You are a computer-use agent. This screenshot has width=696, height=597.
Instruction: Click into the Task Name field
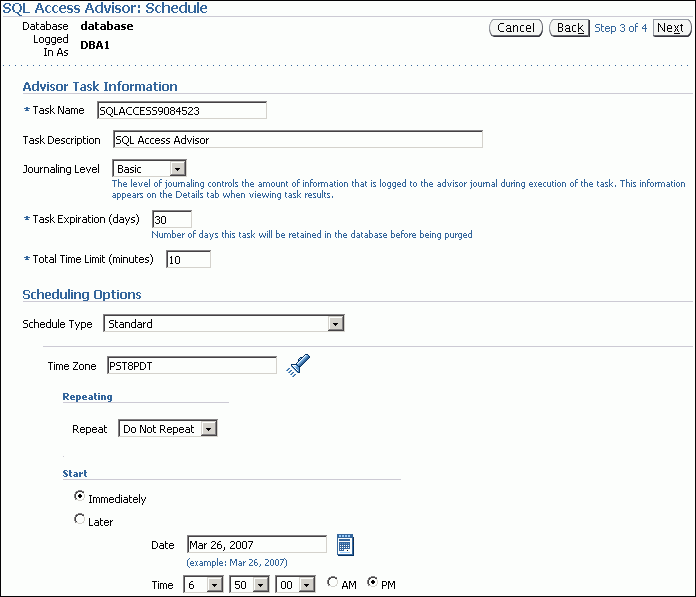[181, 110]
